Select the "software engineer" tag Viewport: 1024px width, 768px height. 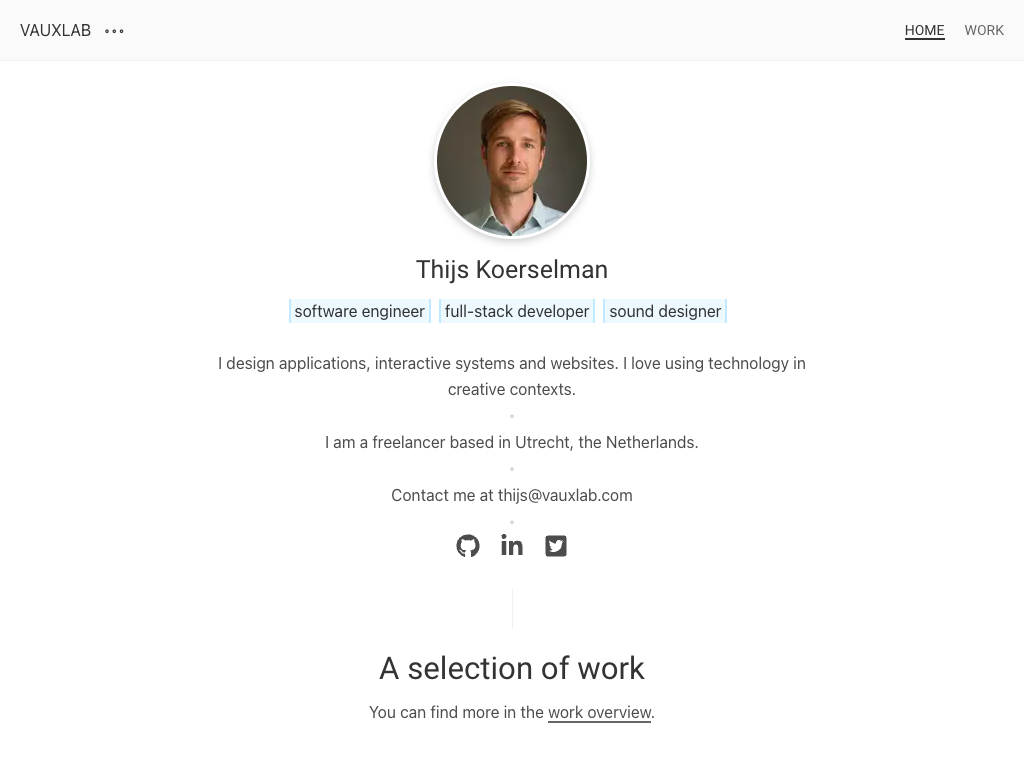point(360,312)
